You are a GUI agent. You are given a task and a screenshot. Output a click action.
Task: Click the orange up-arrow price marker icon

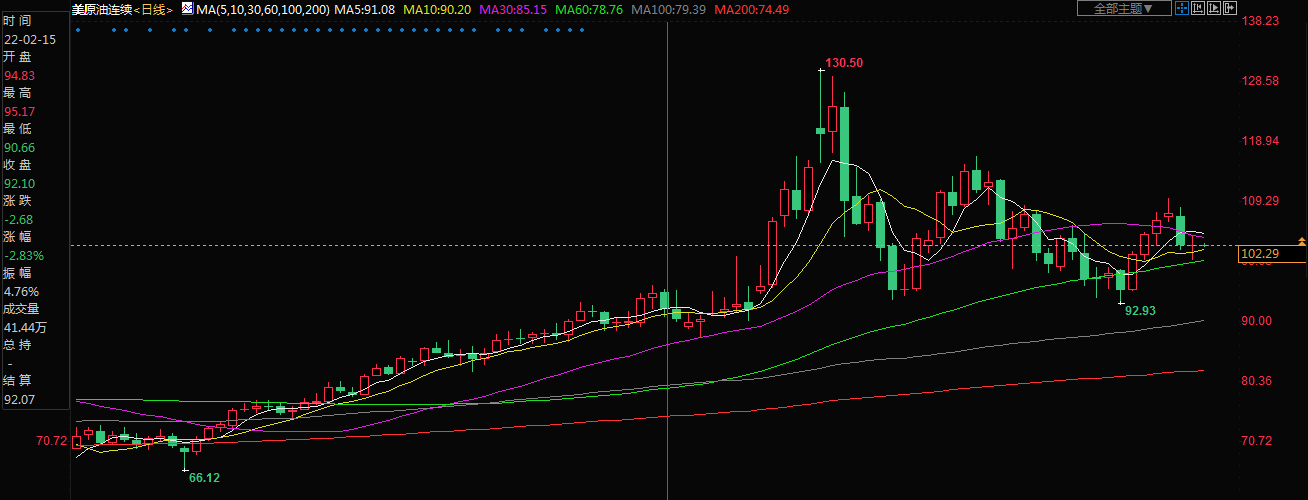(x=1301, y=241)
